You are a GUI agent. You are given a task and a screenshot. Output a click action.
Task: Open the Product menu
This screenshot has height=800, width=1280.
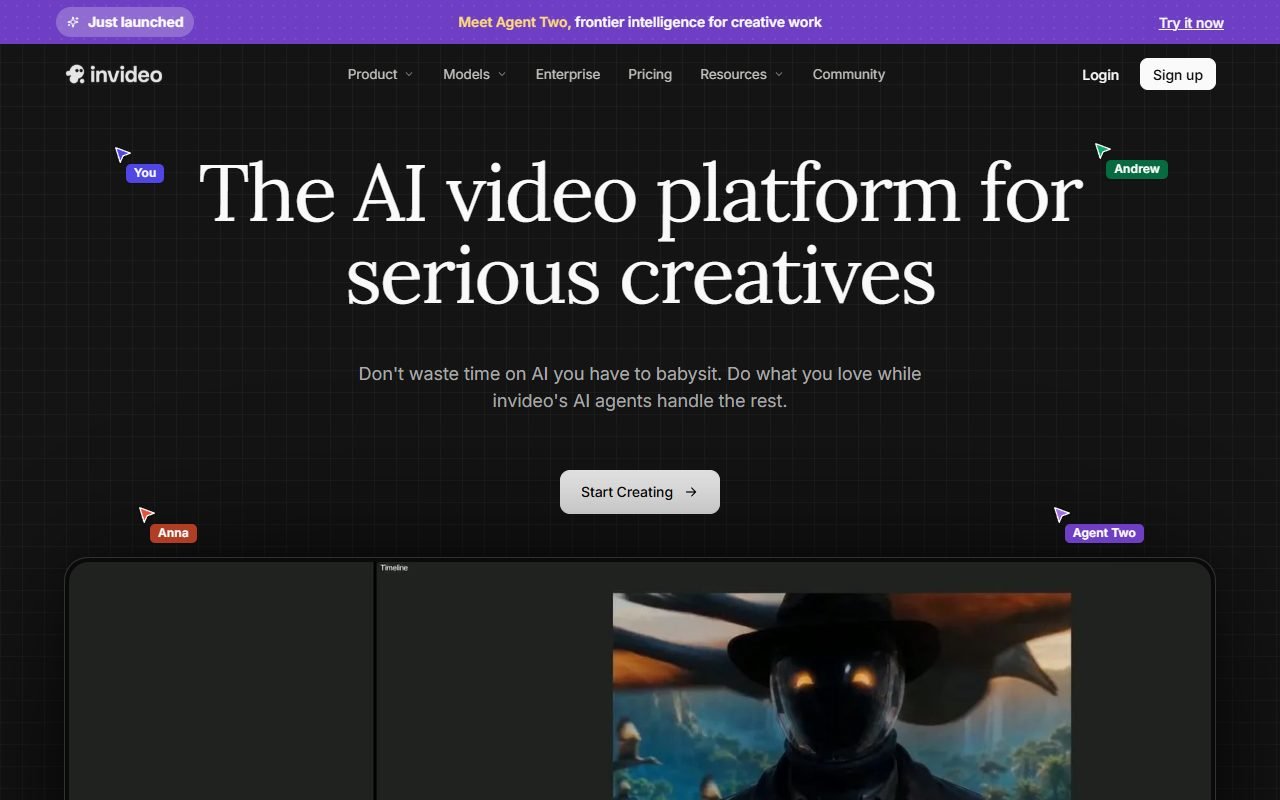pos(380,74)
